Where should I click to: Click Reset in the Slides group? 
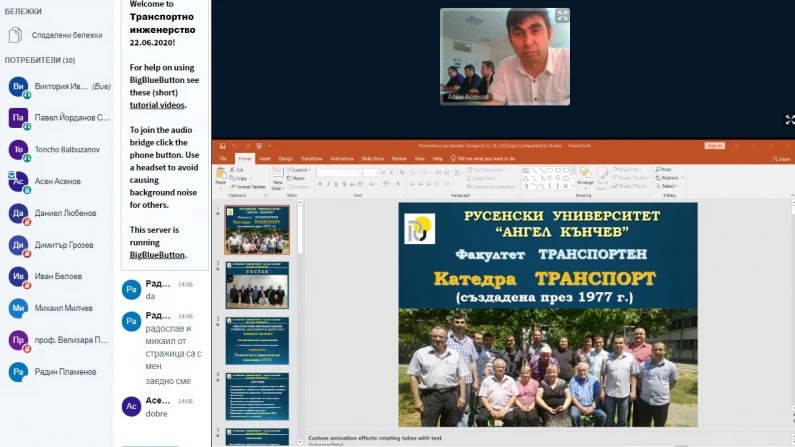tap(296, 178)
